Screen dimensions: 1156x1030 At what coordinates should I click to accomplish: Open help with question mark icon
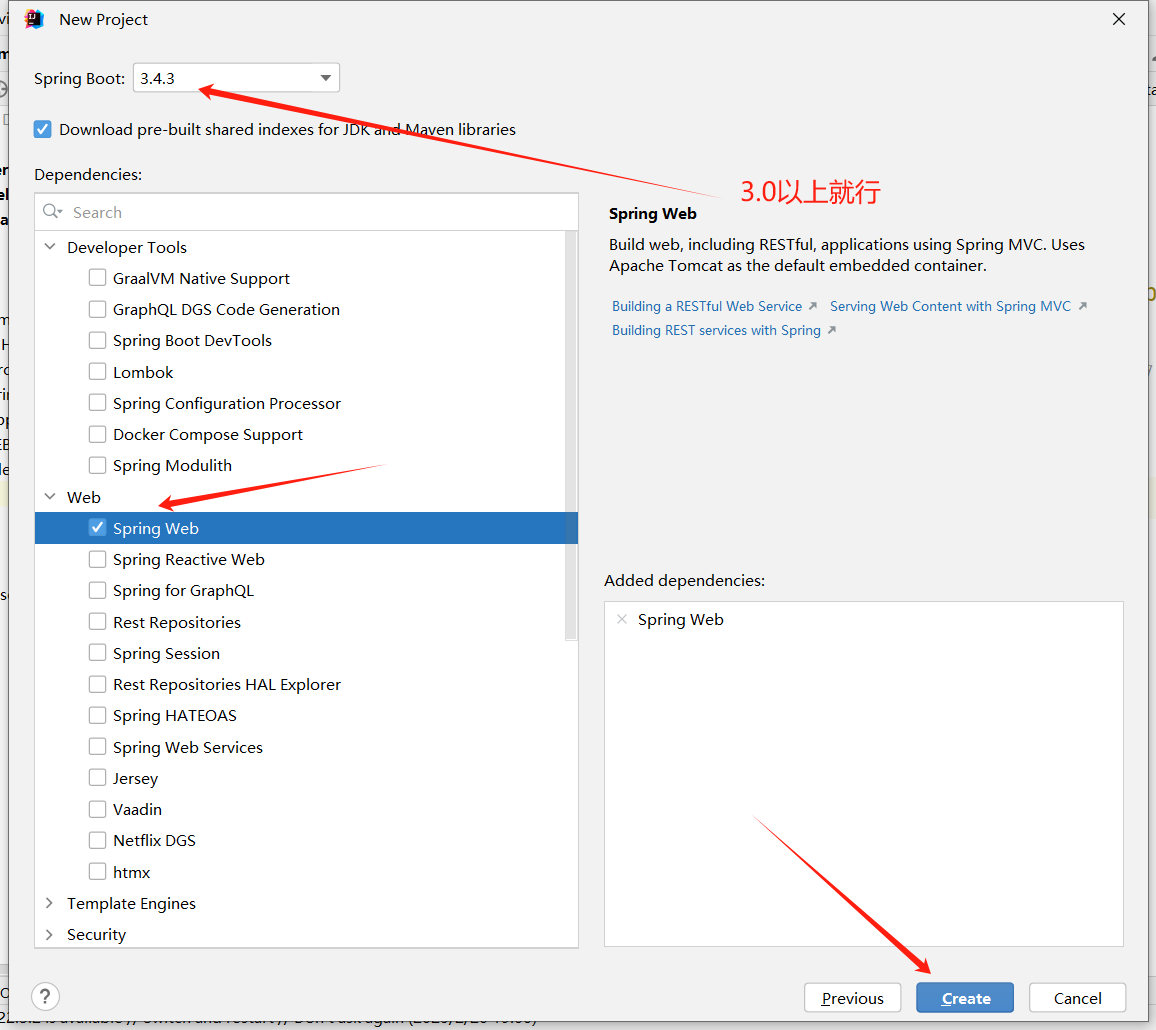45,997
